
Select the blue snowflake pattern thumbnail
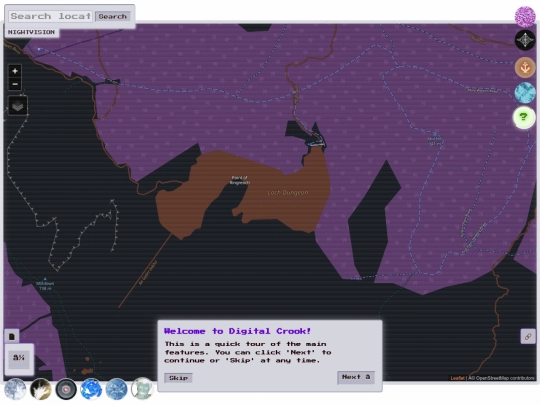pyautogui.click(x=117, y=389)
